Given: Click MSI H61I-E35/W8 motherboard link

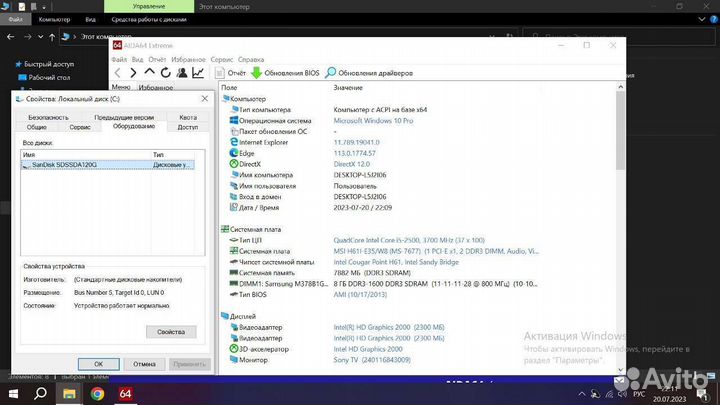Looking at the screenshot, I should click(436, 251).
